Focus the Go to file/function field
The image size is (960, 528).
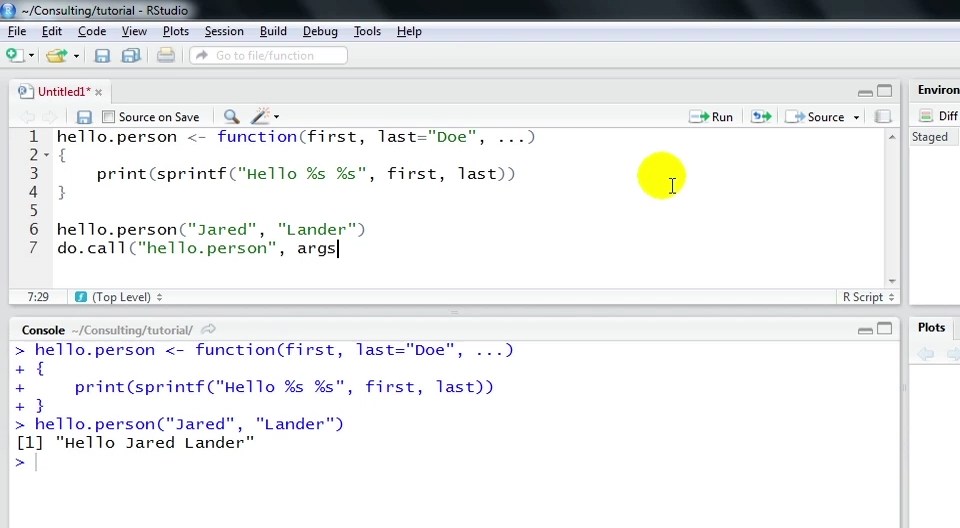[269, 56]
